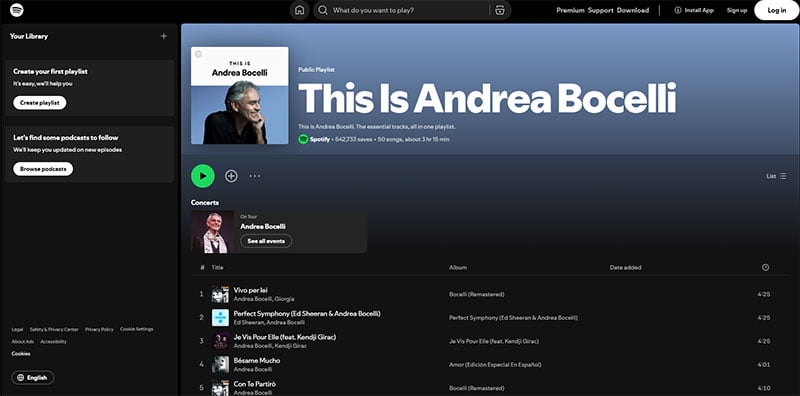This screenshot has height=396, width=800.
Task: Click the Log in button
Action: (777, 10)
